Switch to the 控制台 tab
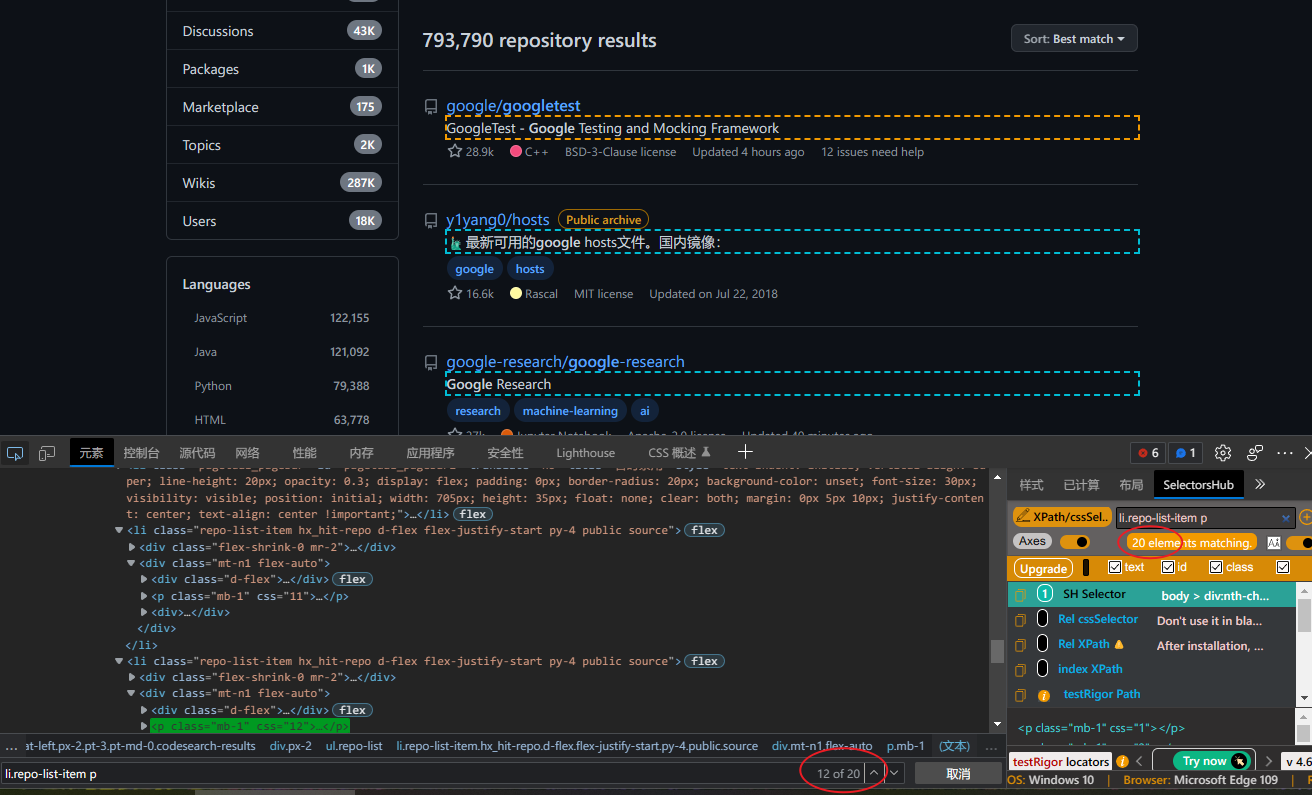 141,453
